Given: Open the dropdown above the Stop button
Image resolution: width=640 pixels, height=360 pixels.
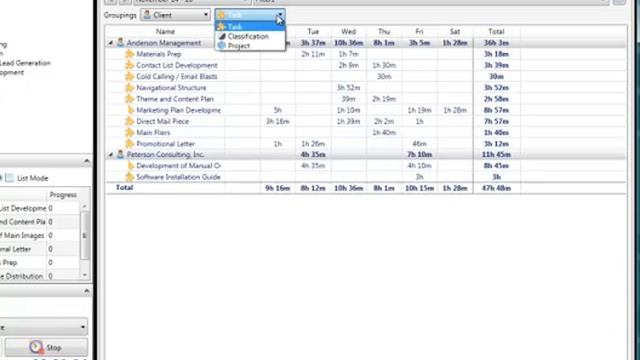Looking at the screenshot, I should click(83, 327).
